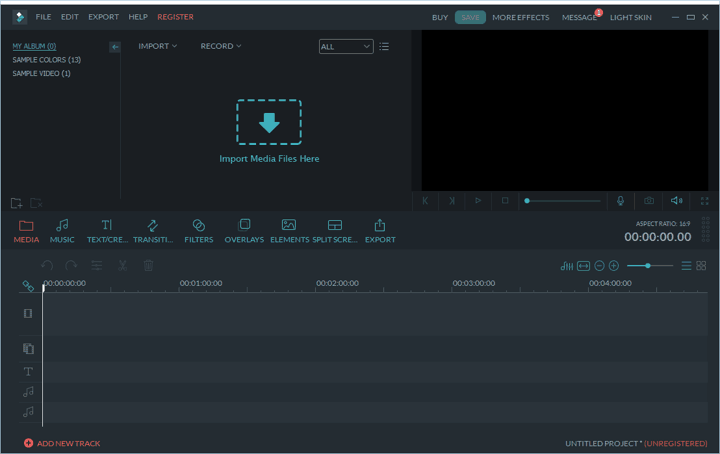
Task: Click the undo icon
Action: pyautogui.click(x=47, y=265)
